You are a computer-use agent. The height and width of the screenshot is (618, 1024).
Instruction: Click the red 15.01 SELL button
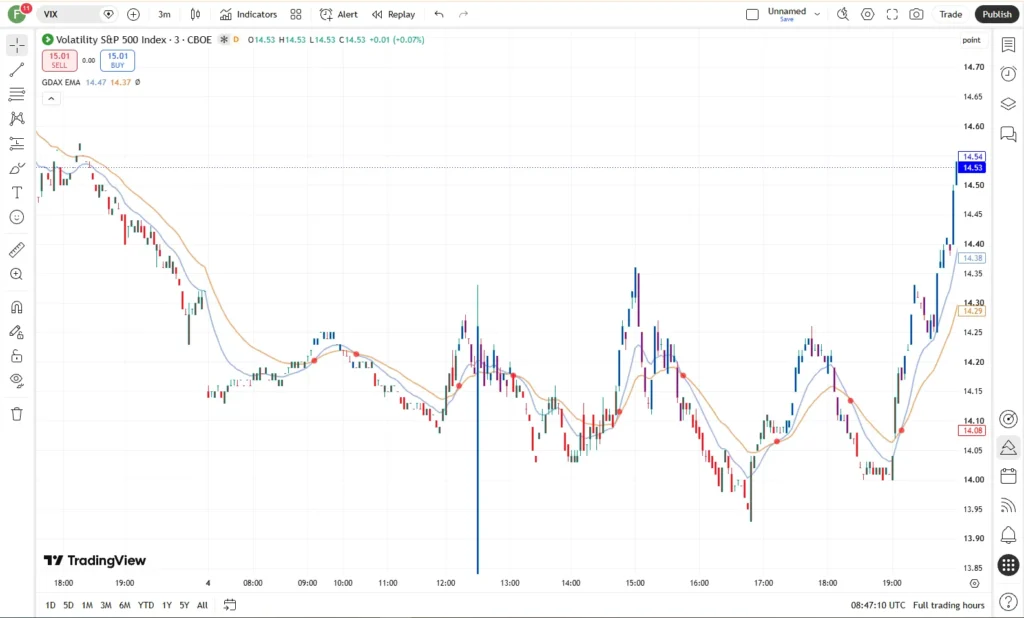pyautogui.click(x=59, y=60)
